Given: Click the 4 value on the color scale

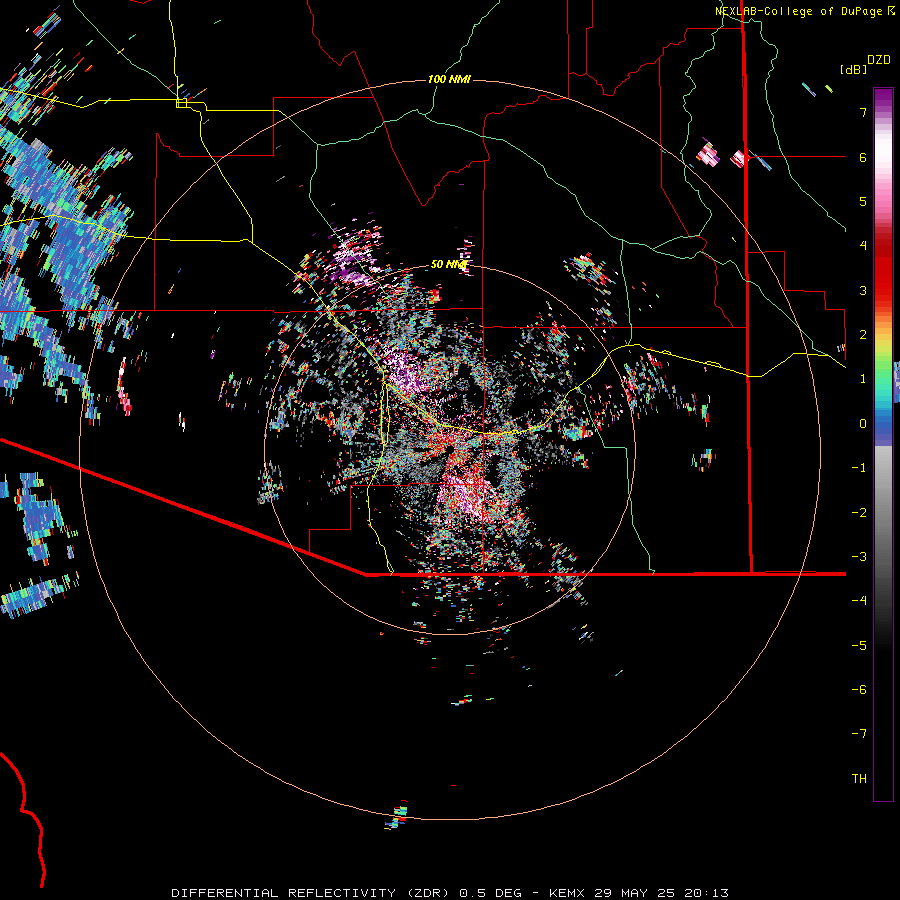Looking at the screenshot, I should pyautogui.click(x=863, y=246).
